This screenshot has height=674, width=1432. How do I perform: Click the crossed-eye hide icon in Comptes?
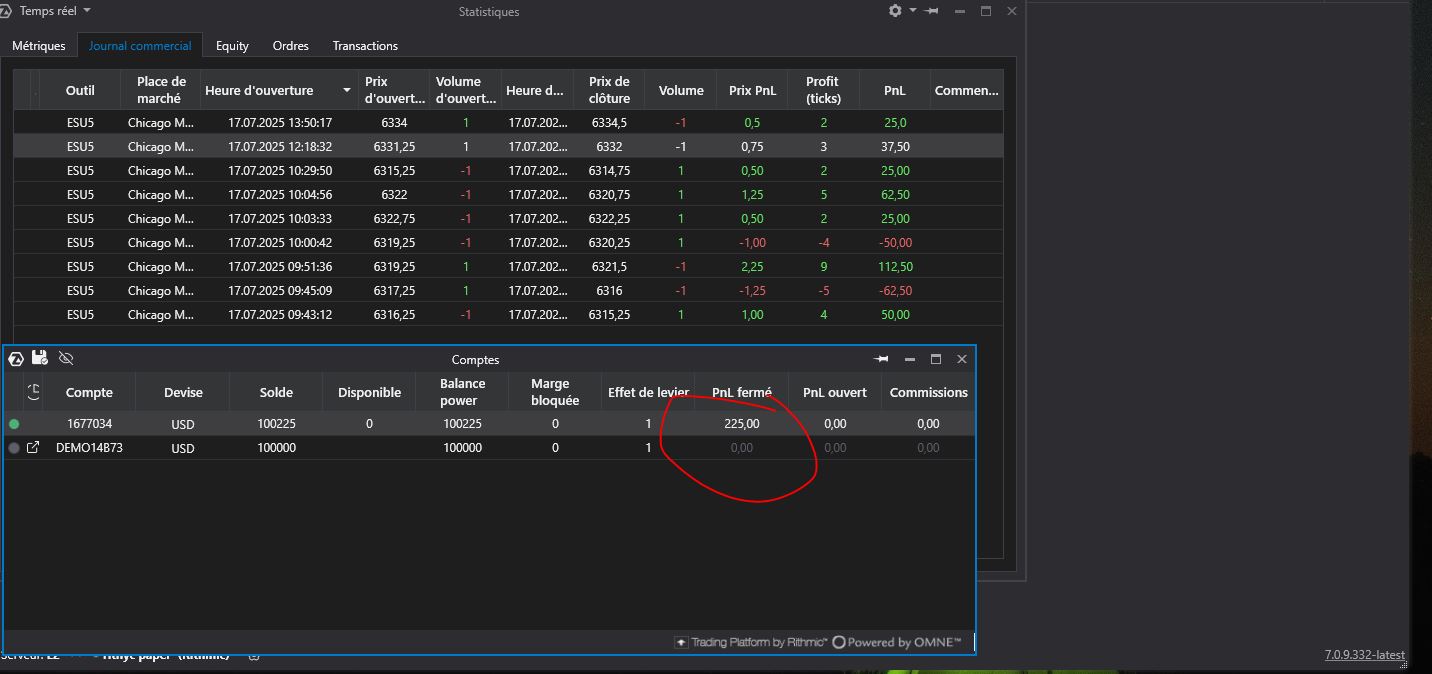point(66,358)
